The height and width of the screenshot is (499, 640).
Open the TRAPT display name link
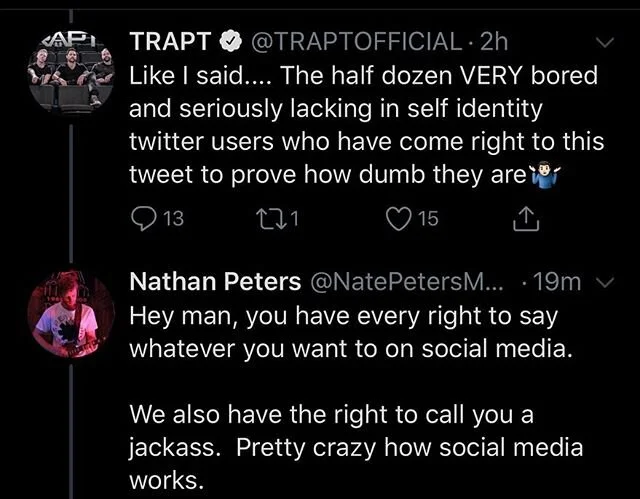pyautogui.click(x=171, y=42)
